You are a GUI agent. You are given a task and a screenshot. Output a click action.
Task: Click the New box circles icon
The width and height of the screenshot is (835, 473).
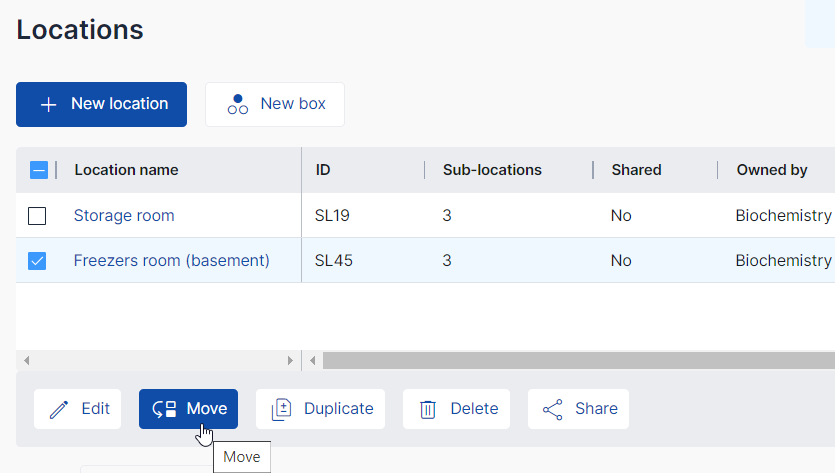[x=238, y=105]
